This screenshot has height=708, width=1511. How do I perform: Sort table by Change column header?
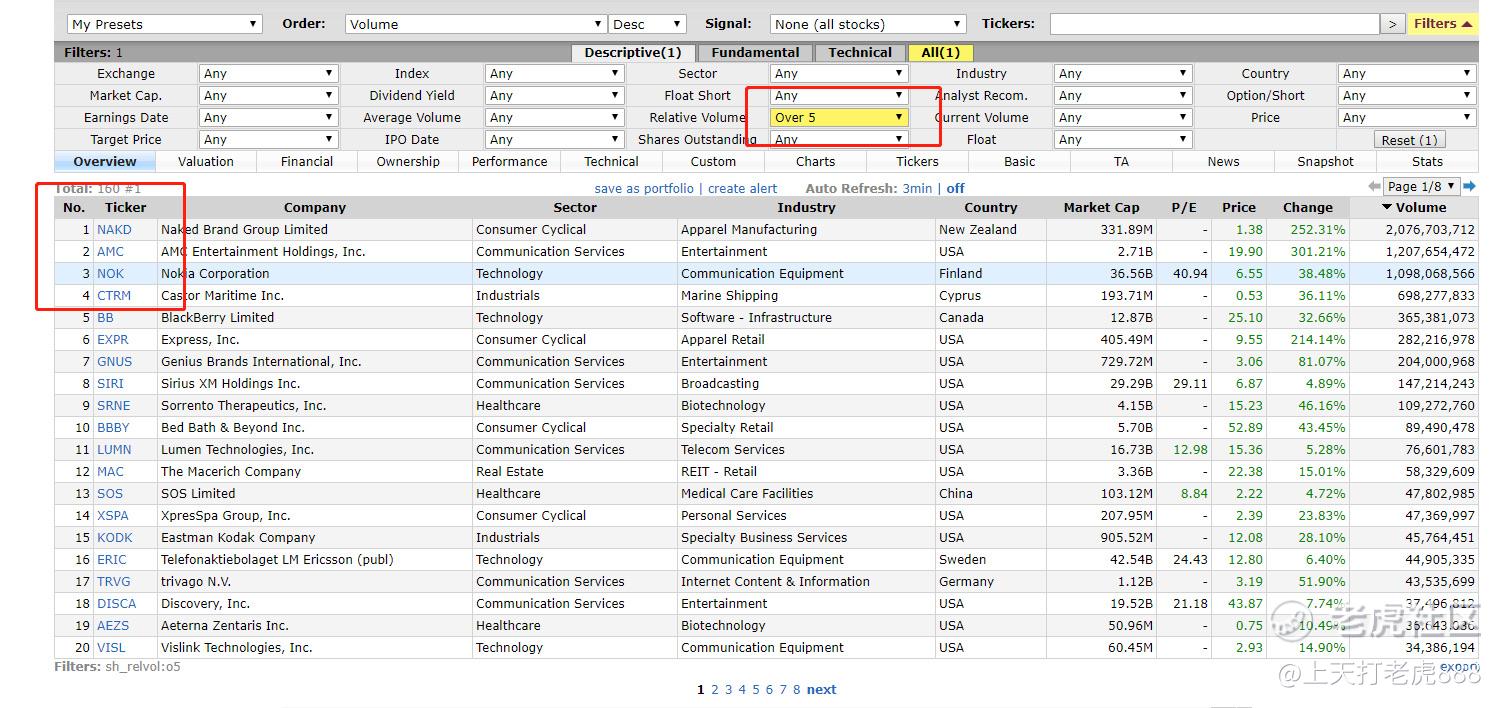click(x=1308, y=207)
